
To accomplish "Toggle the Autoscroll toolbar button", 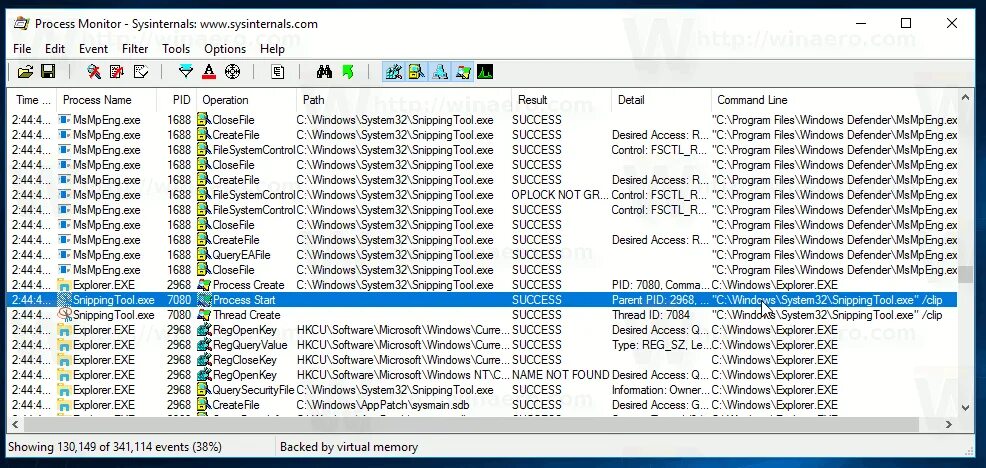I will (117, 72).
